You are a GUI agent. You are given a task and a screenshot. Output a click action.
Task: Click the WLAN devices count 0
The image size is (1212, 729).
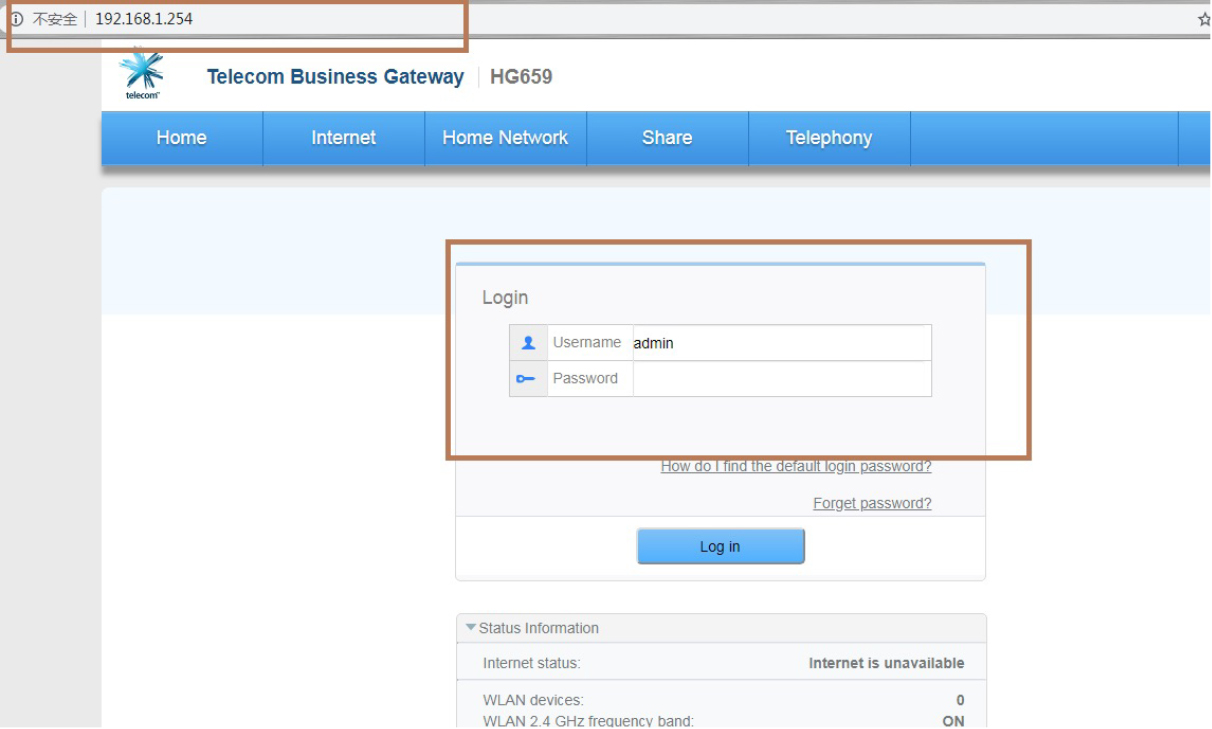(x=961, y=700)
